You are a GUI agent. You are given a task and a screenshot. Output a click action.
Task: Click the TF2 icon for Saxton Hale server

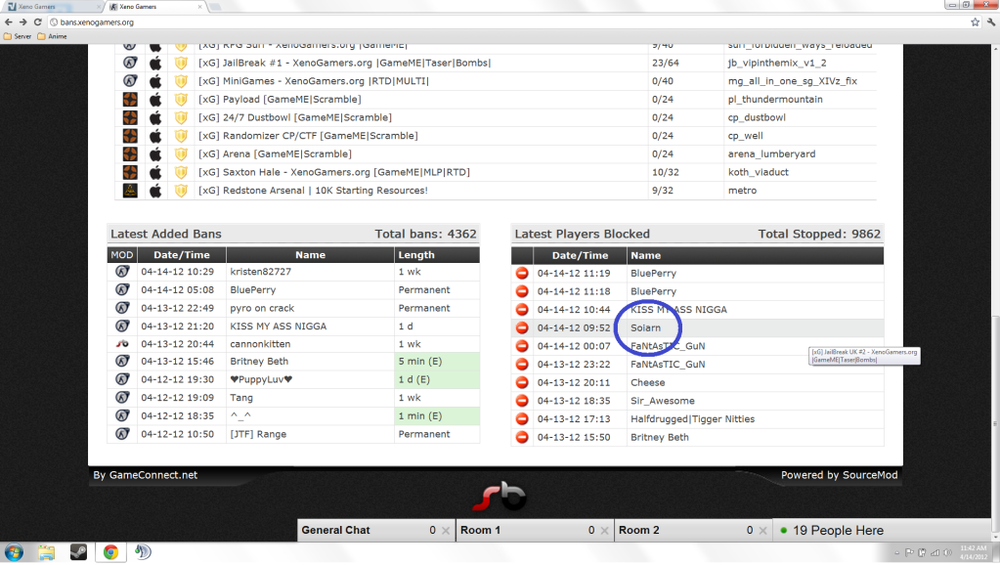pyautogui.click(x=130, y=172)
